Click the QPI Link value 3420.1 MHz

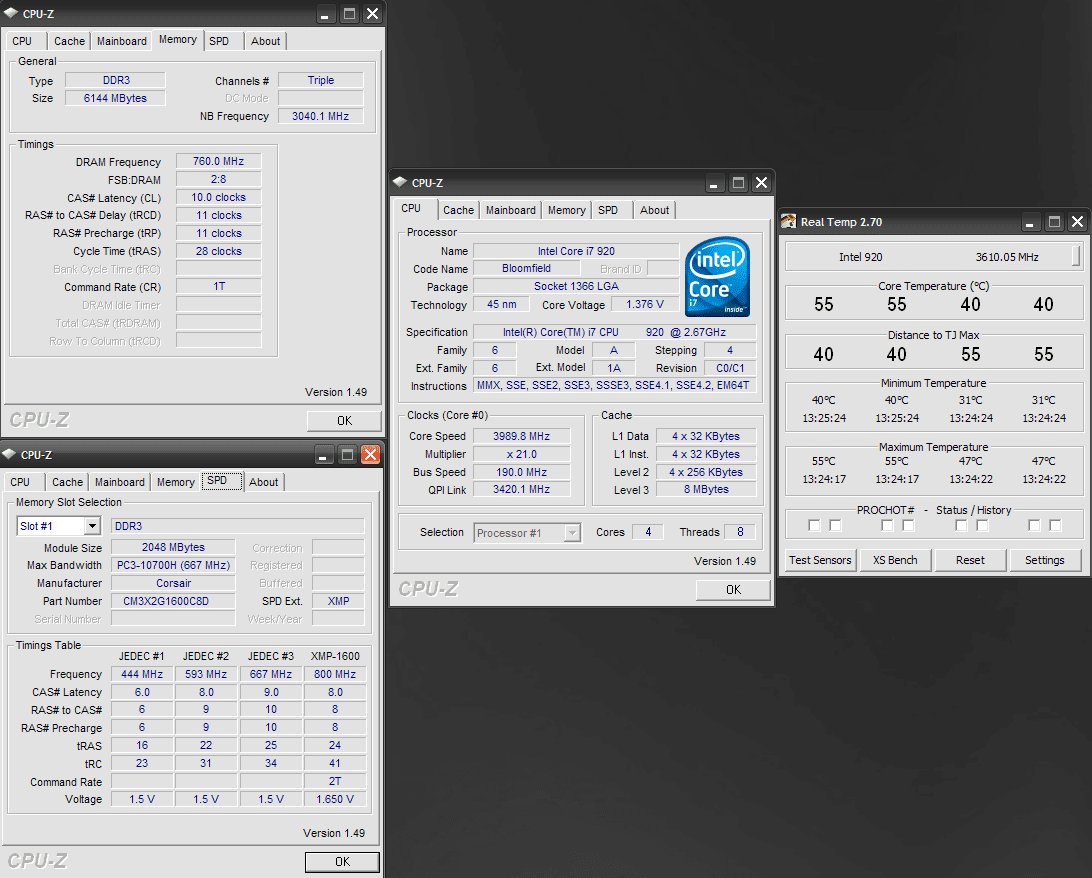coord(522,489)
